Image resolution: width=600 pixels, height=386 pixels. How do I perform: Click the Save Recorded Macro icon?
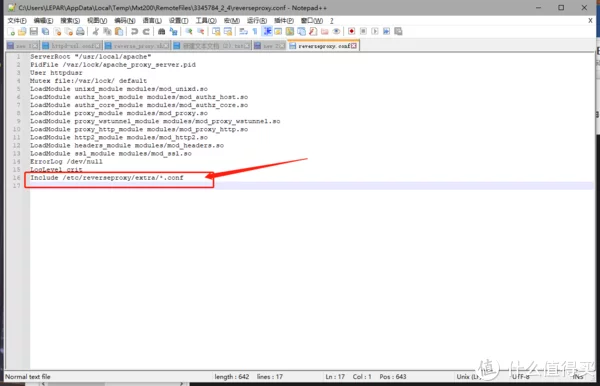click(398, 32)
